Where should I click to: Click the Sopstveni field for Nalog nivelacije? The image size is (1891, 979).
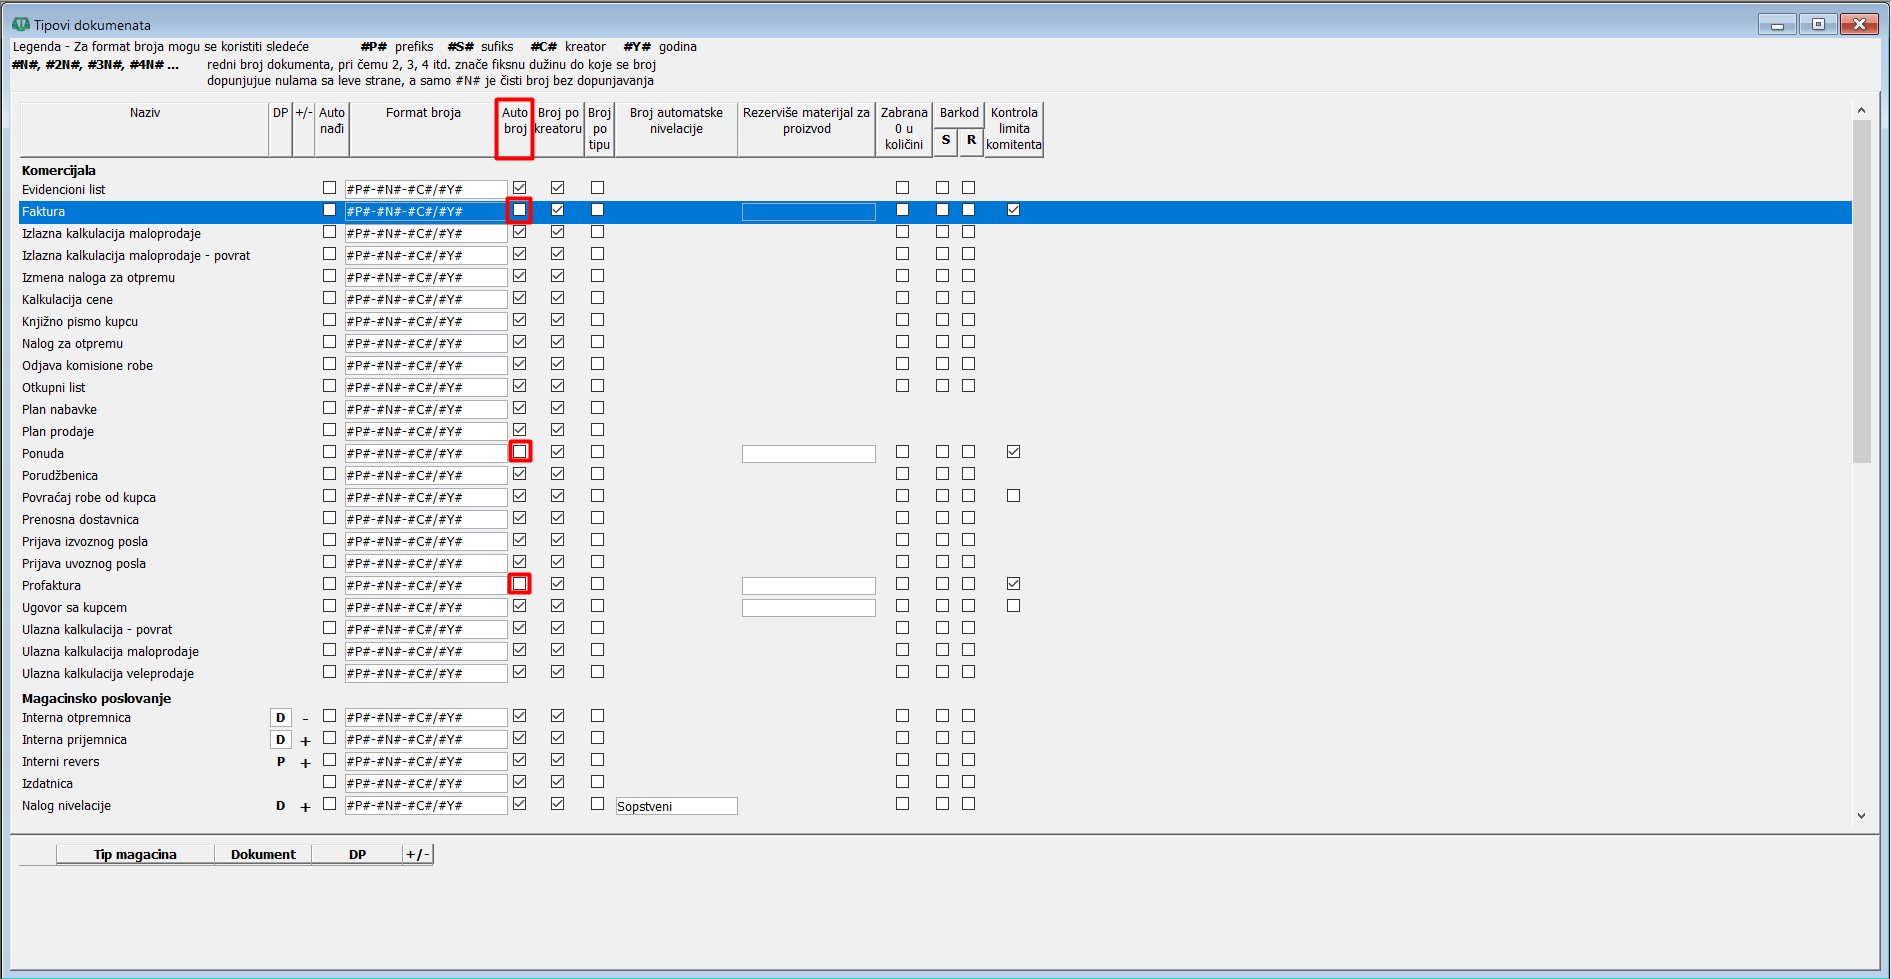click(676, 806)
